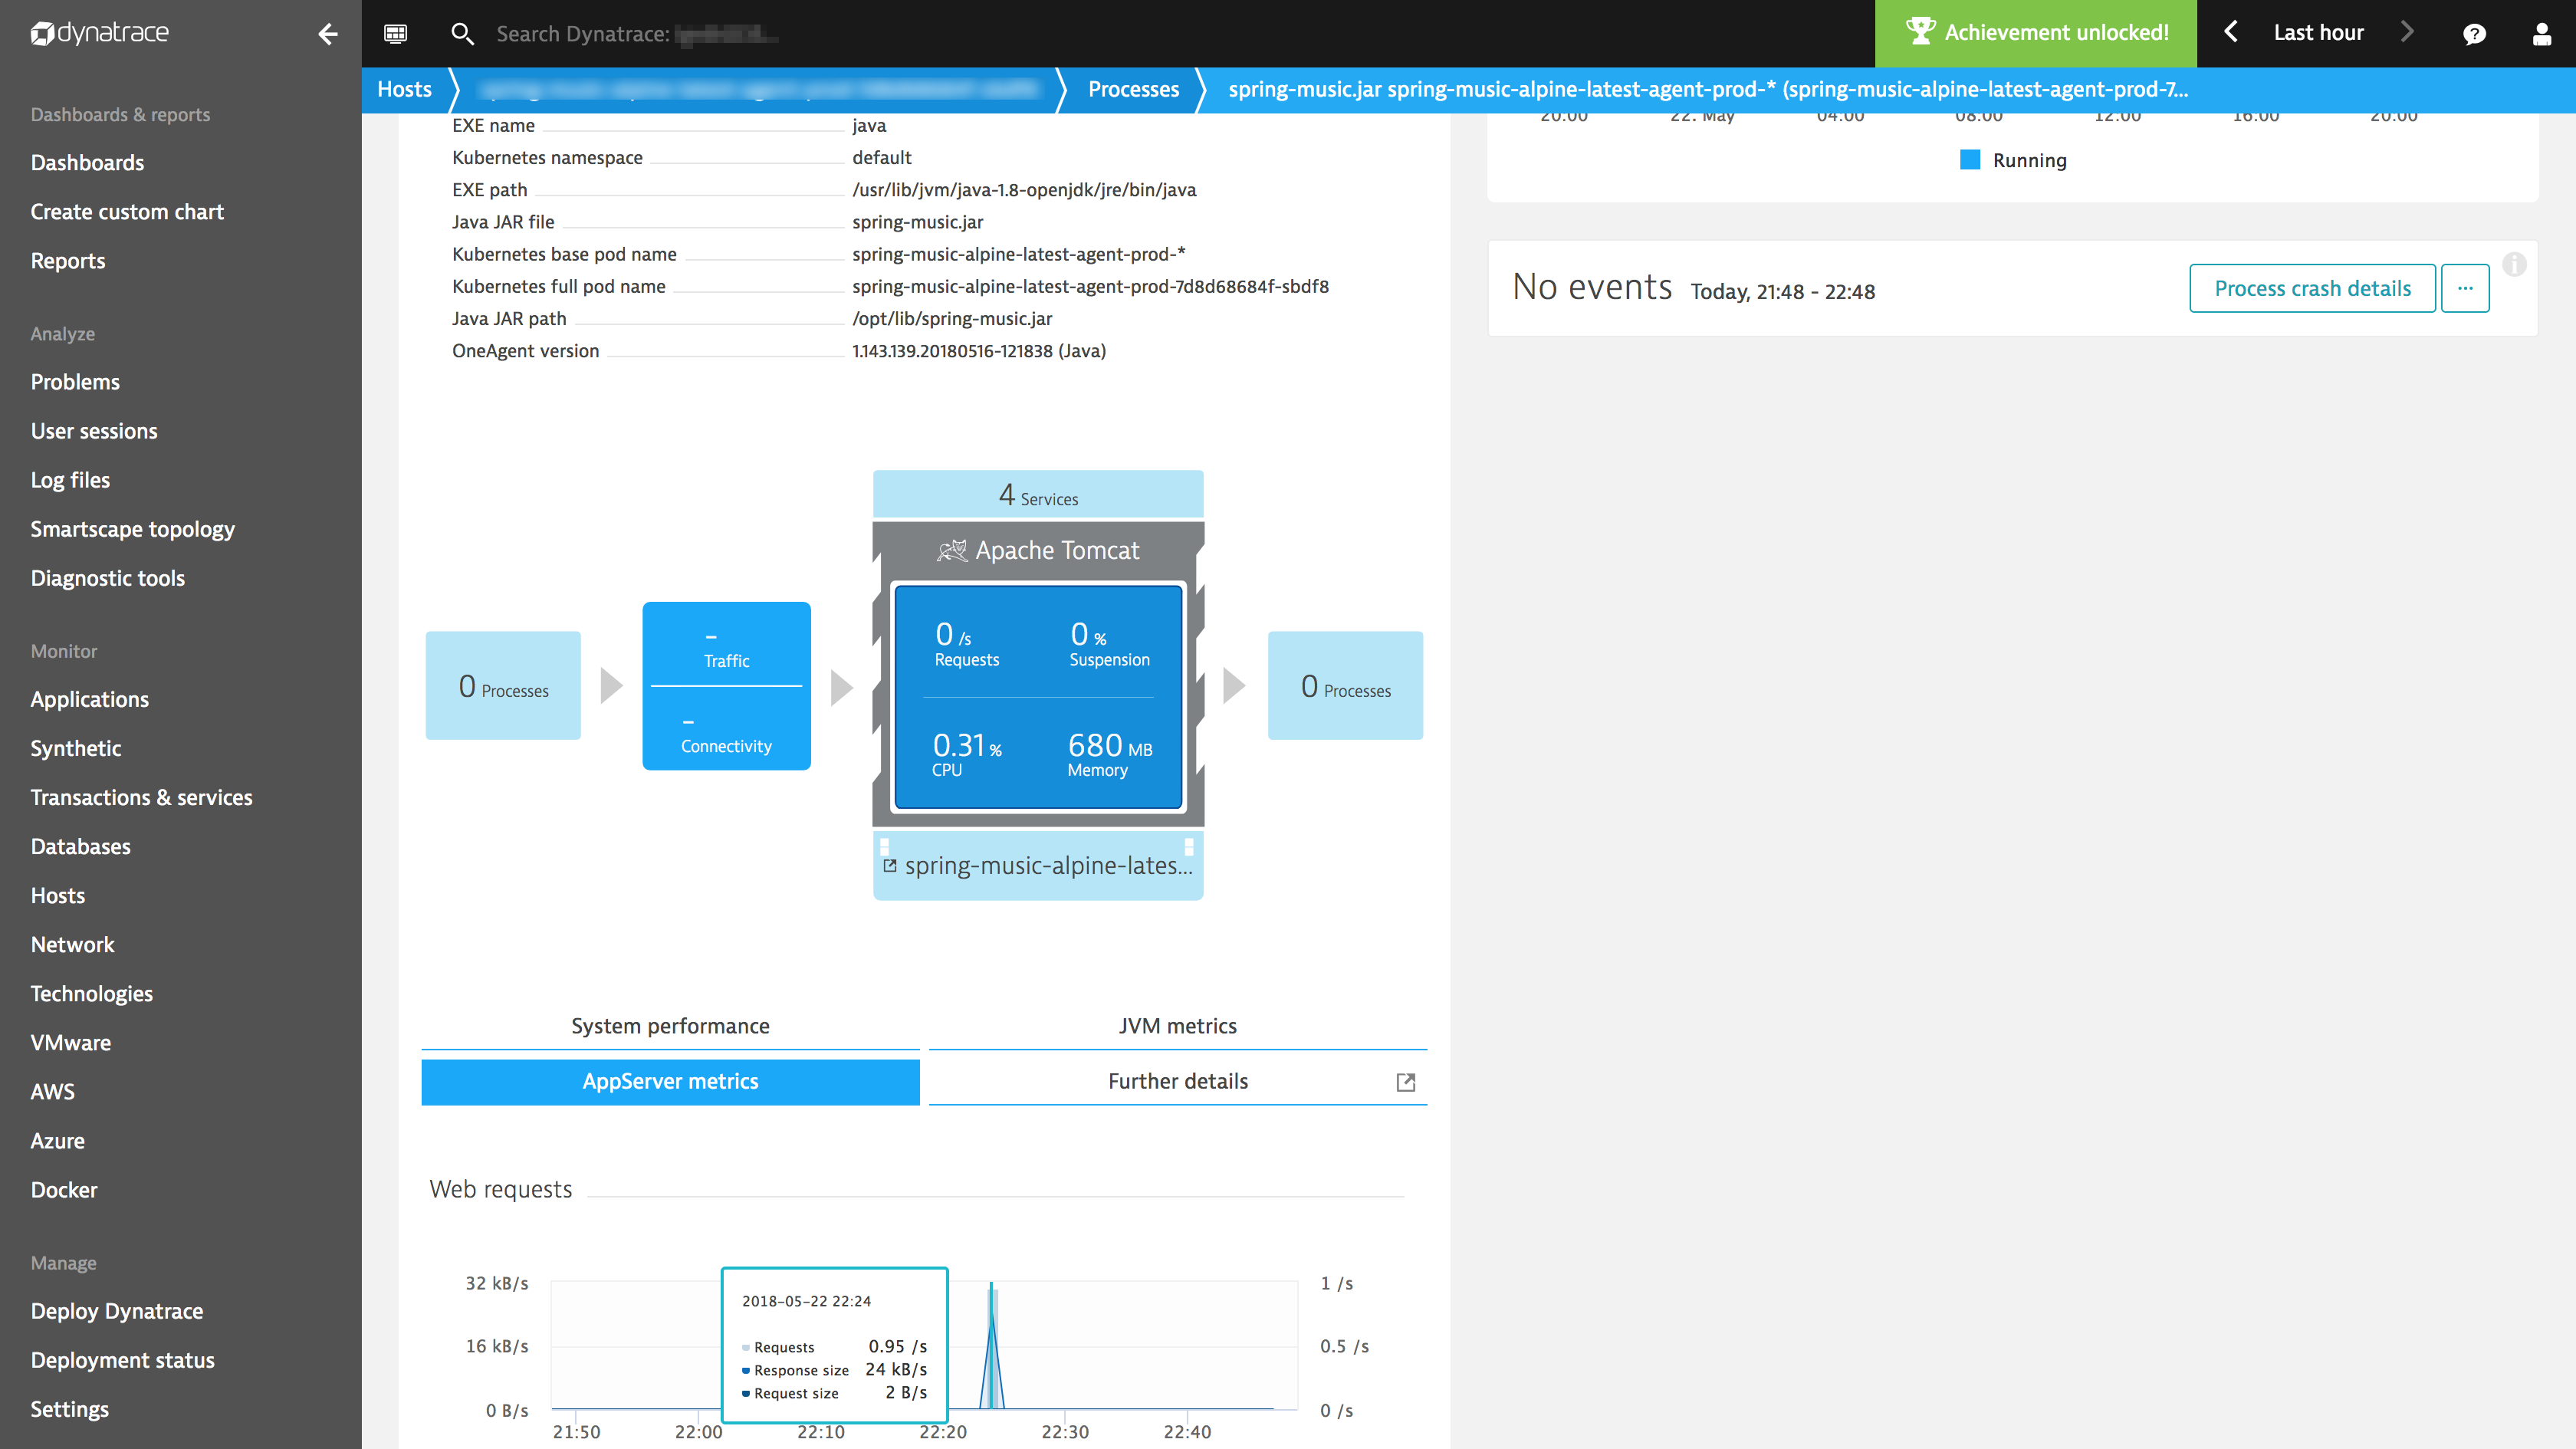Open Reports in sidebar
2576x1449 pixels.
[68, 261]
